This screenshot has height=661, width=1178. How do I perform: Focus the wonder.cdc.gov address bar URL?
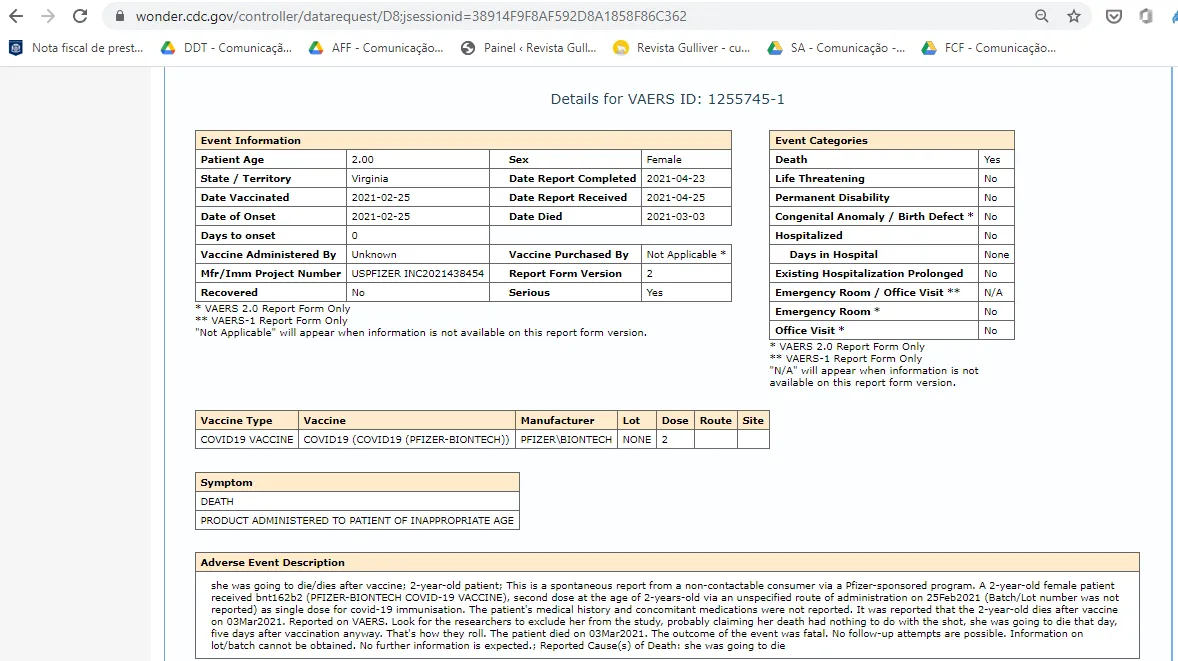pyautogui.click(x=411, y=16)
